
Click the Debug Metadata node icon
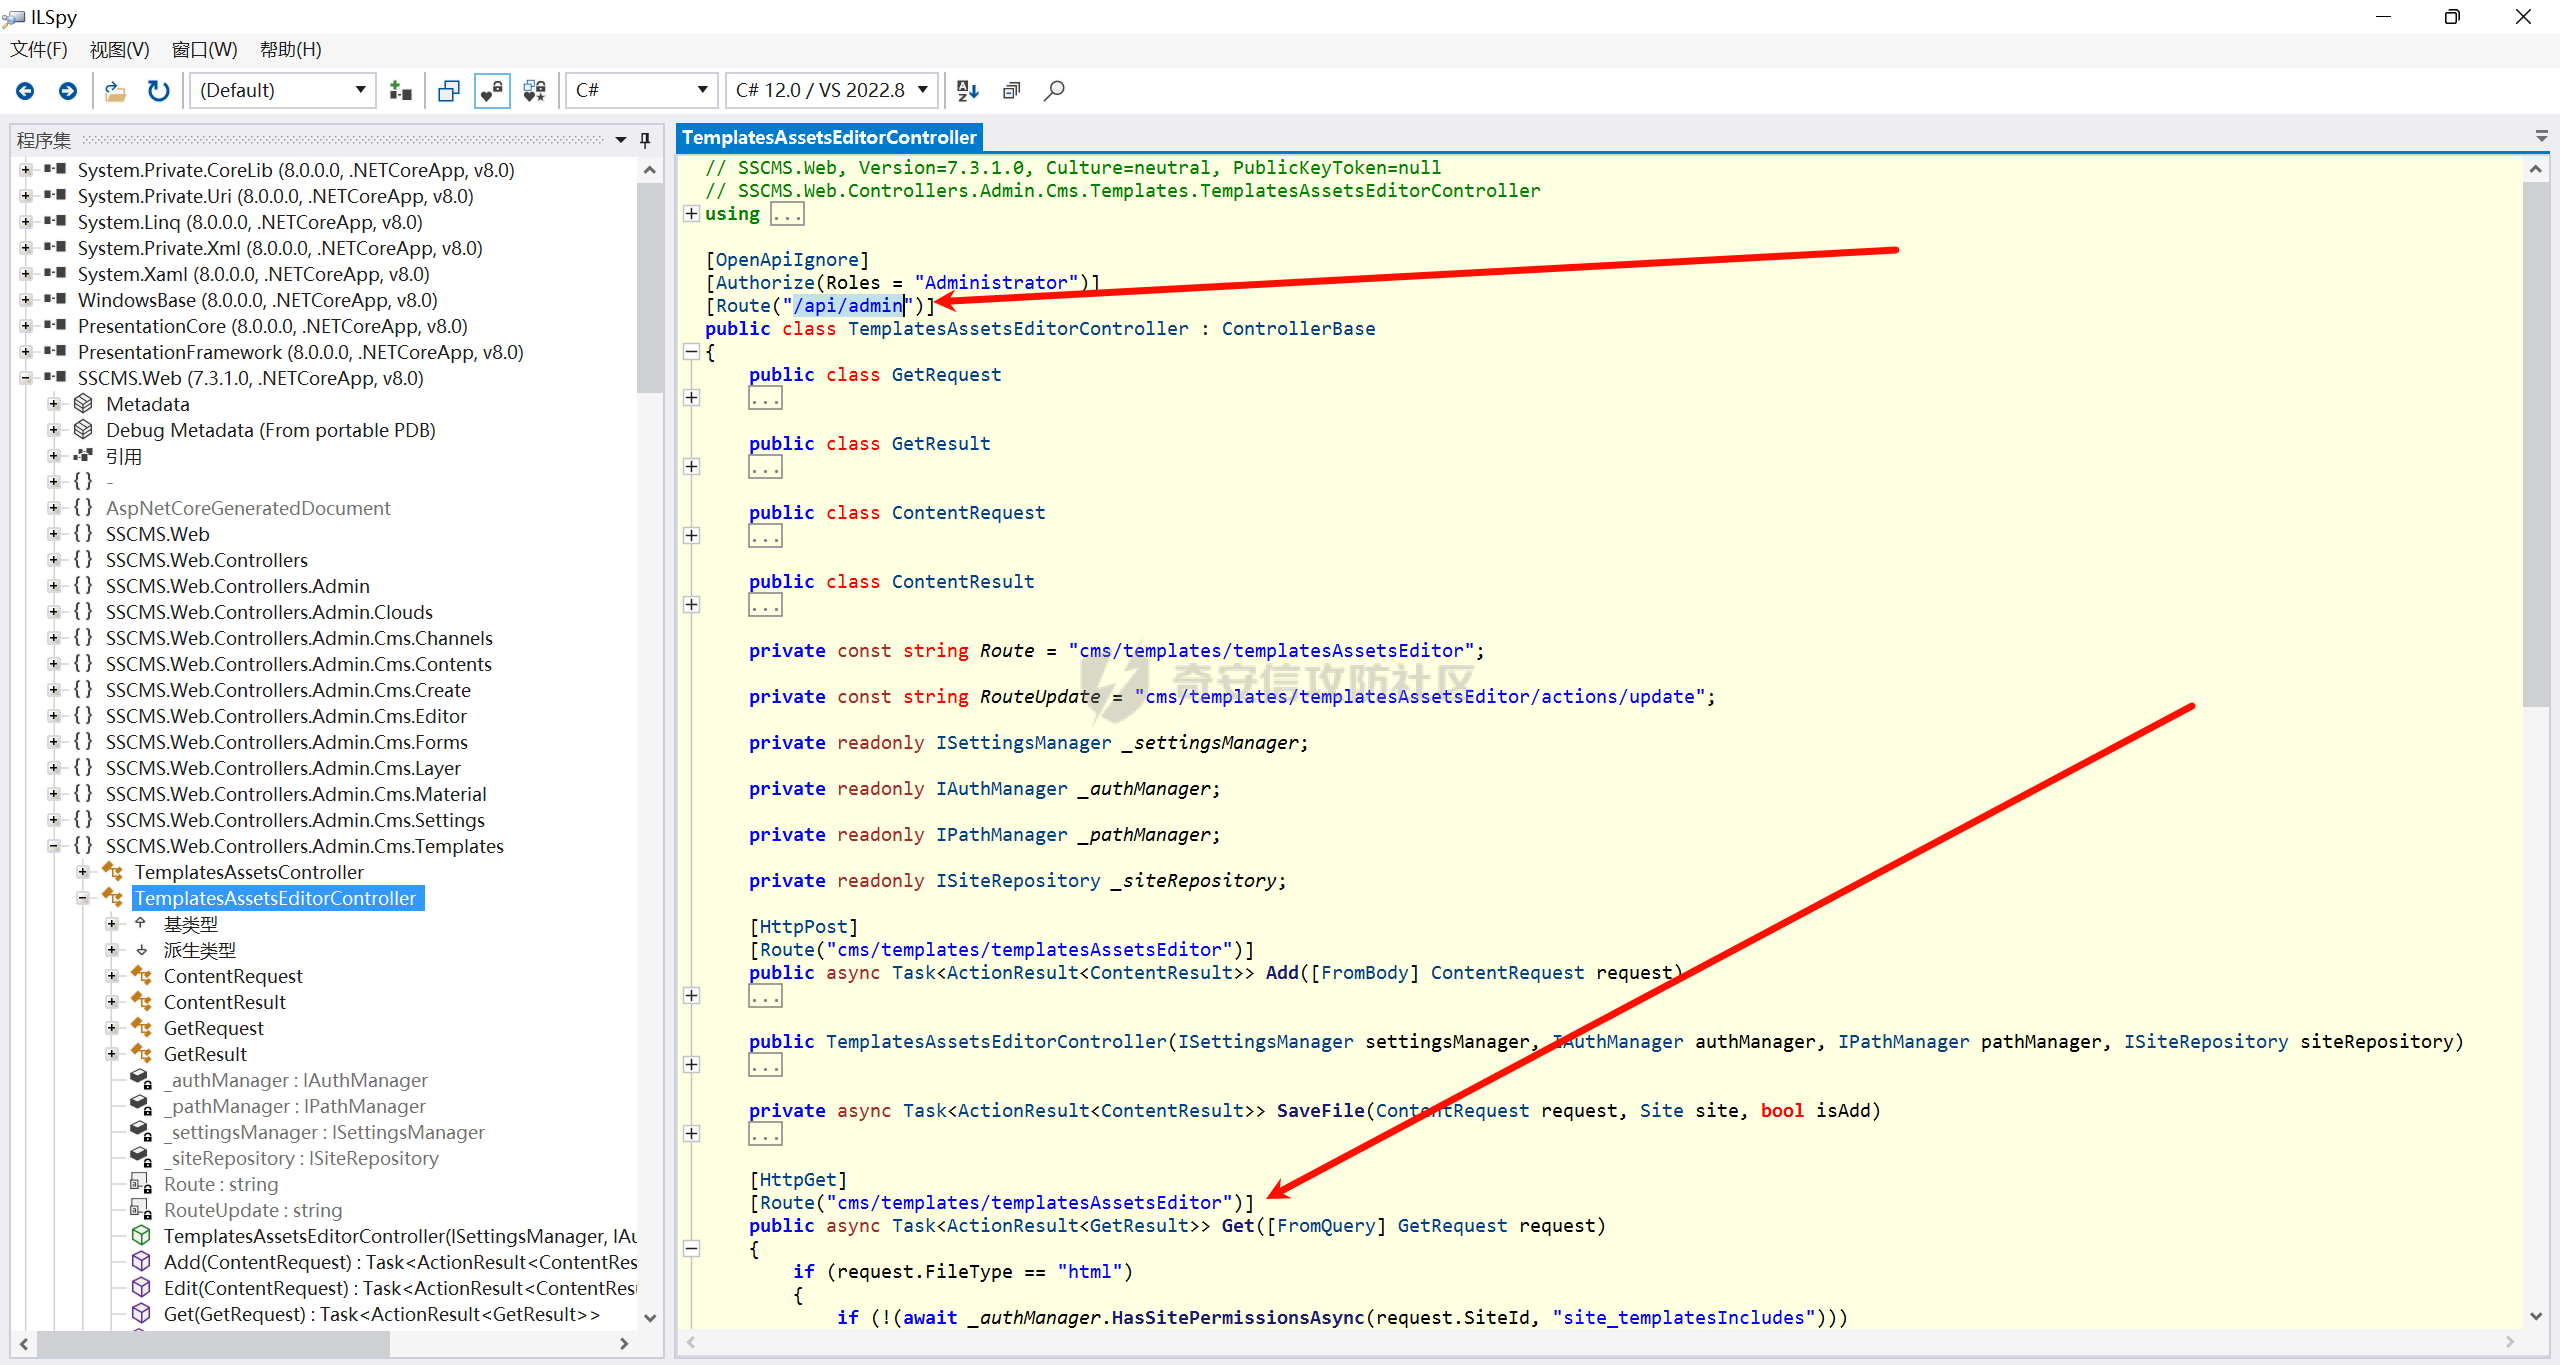click(x=84, y=429)
